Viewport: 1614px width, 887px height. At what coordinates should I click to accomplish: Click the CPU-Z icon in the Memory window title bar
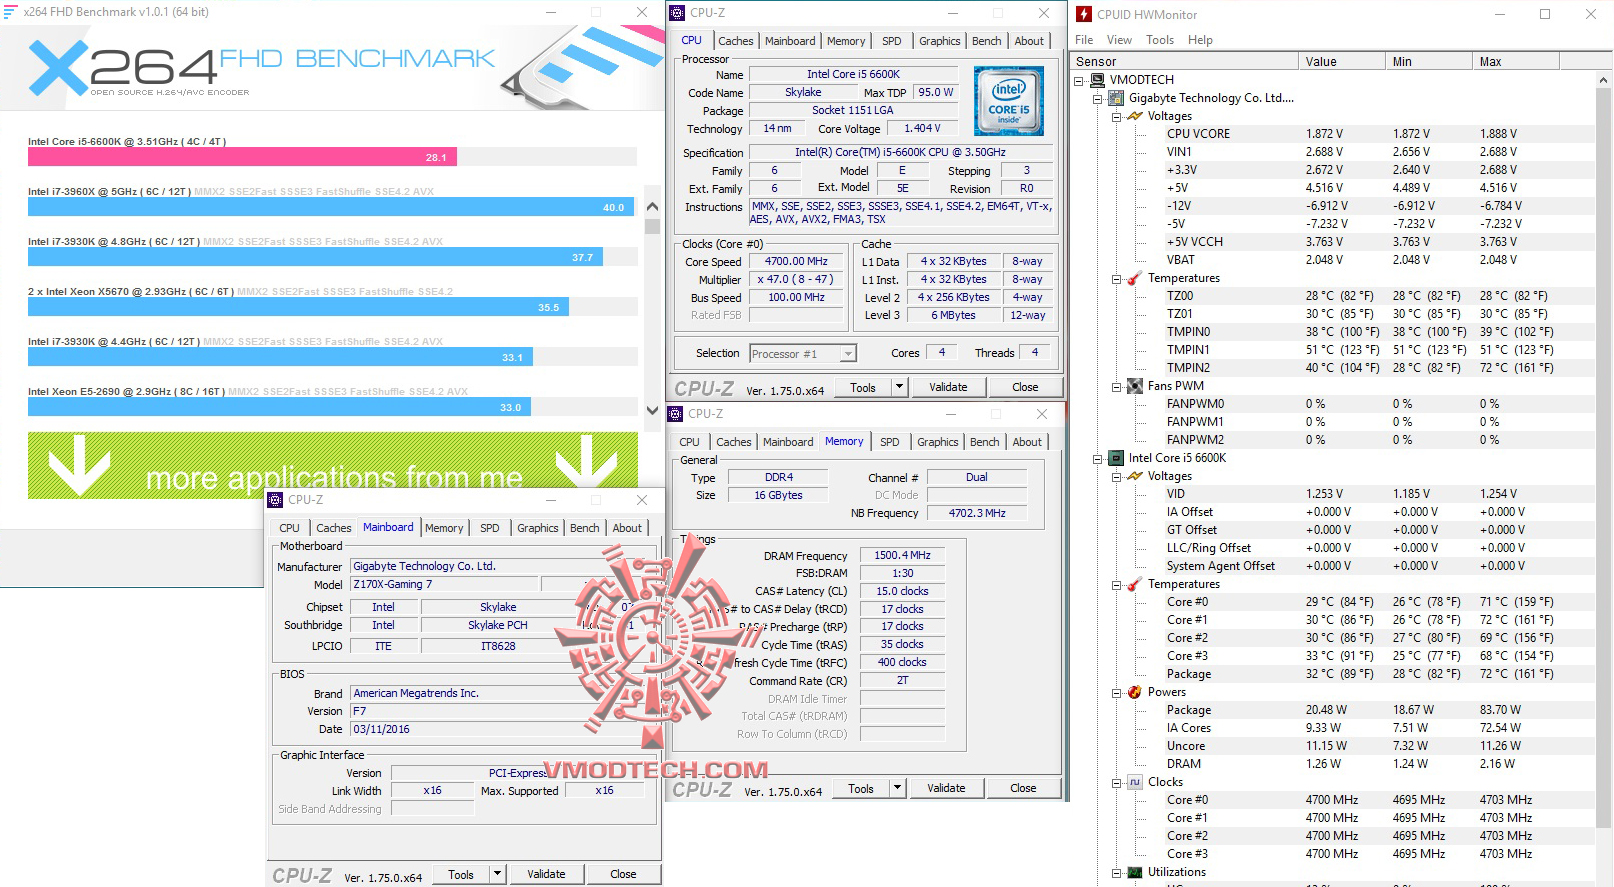675,414
